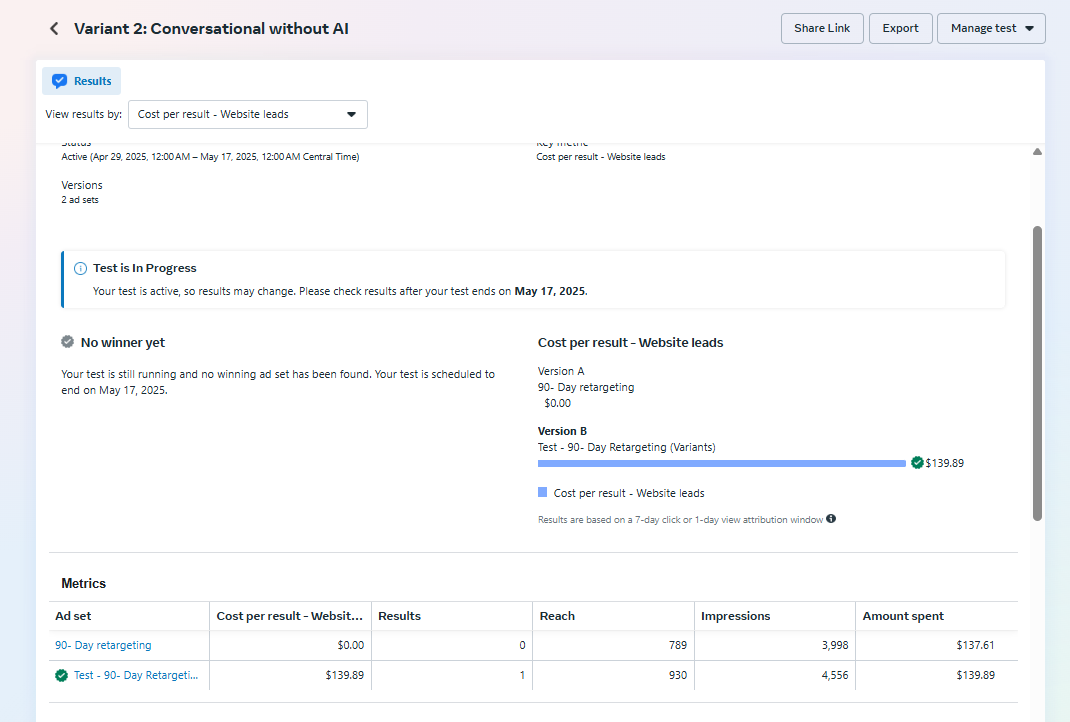1070x722 pixels.
Task: Click the Share Link button
Action: tap(822, 29)
